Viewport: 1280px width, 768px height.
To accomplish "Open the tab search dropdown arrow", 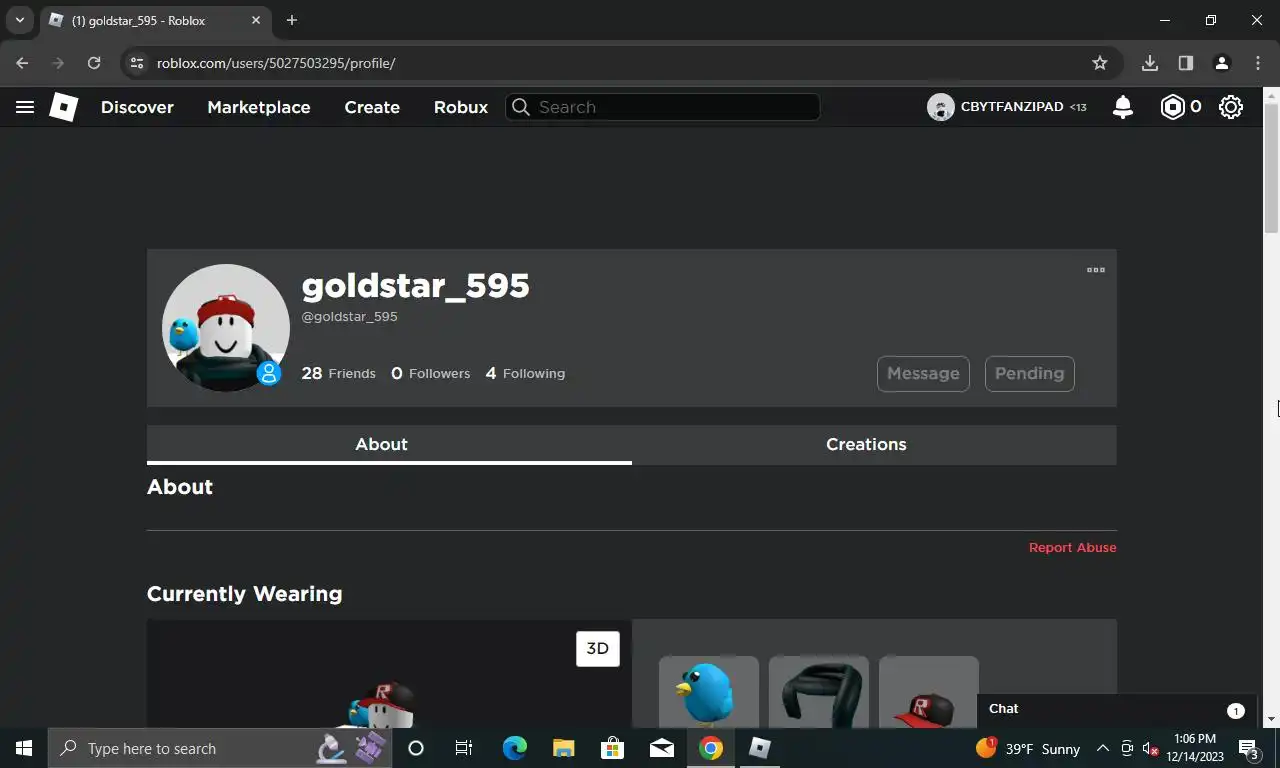I will [x=19, y=20].
